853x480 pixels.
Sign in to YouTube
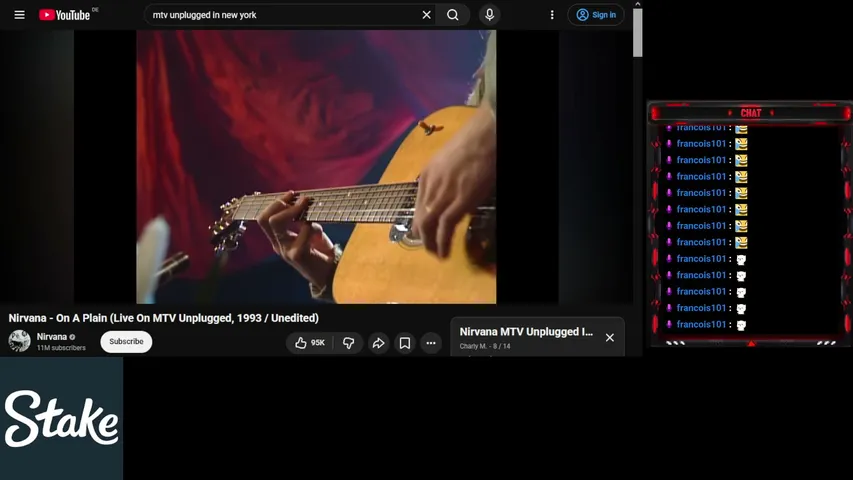tap(596, 15)
